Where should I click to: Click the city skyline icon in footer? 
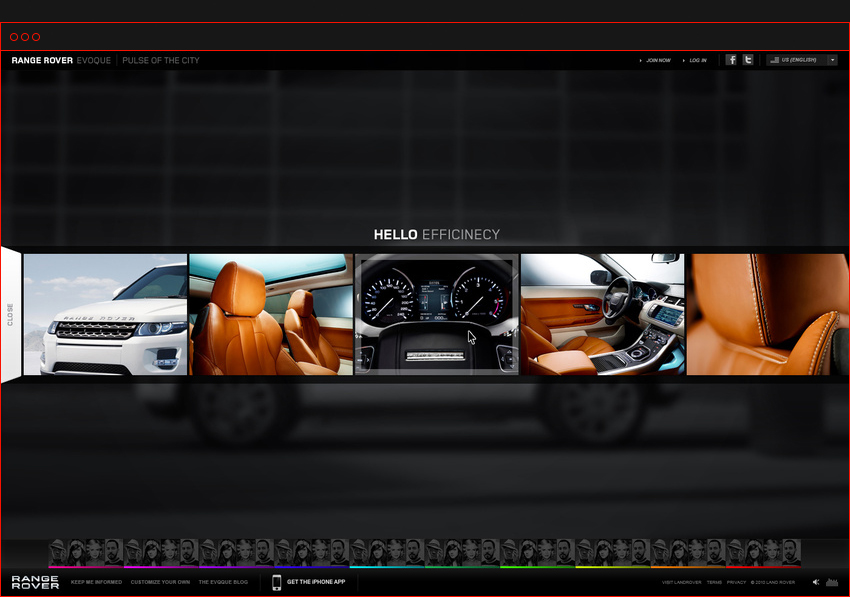click(x=830, y=582)
